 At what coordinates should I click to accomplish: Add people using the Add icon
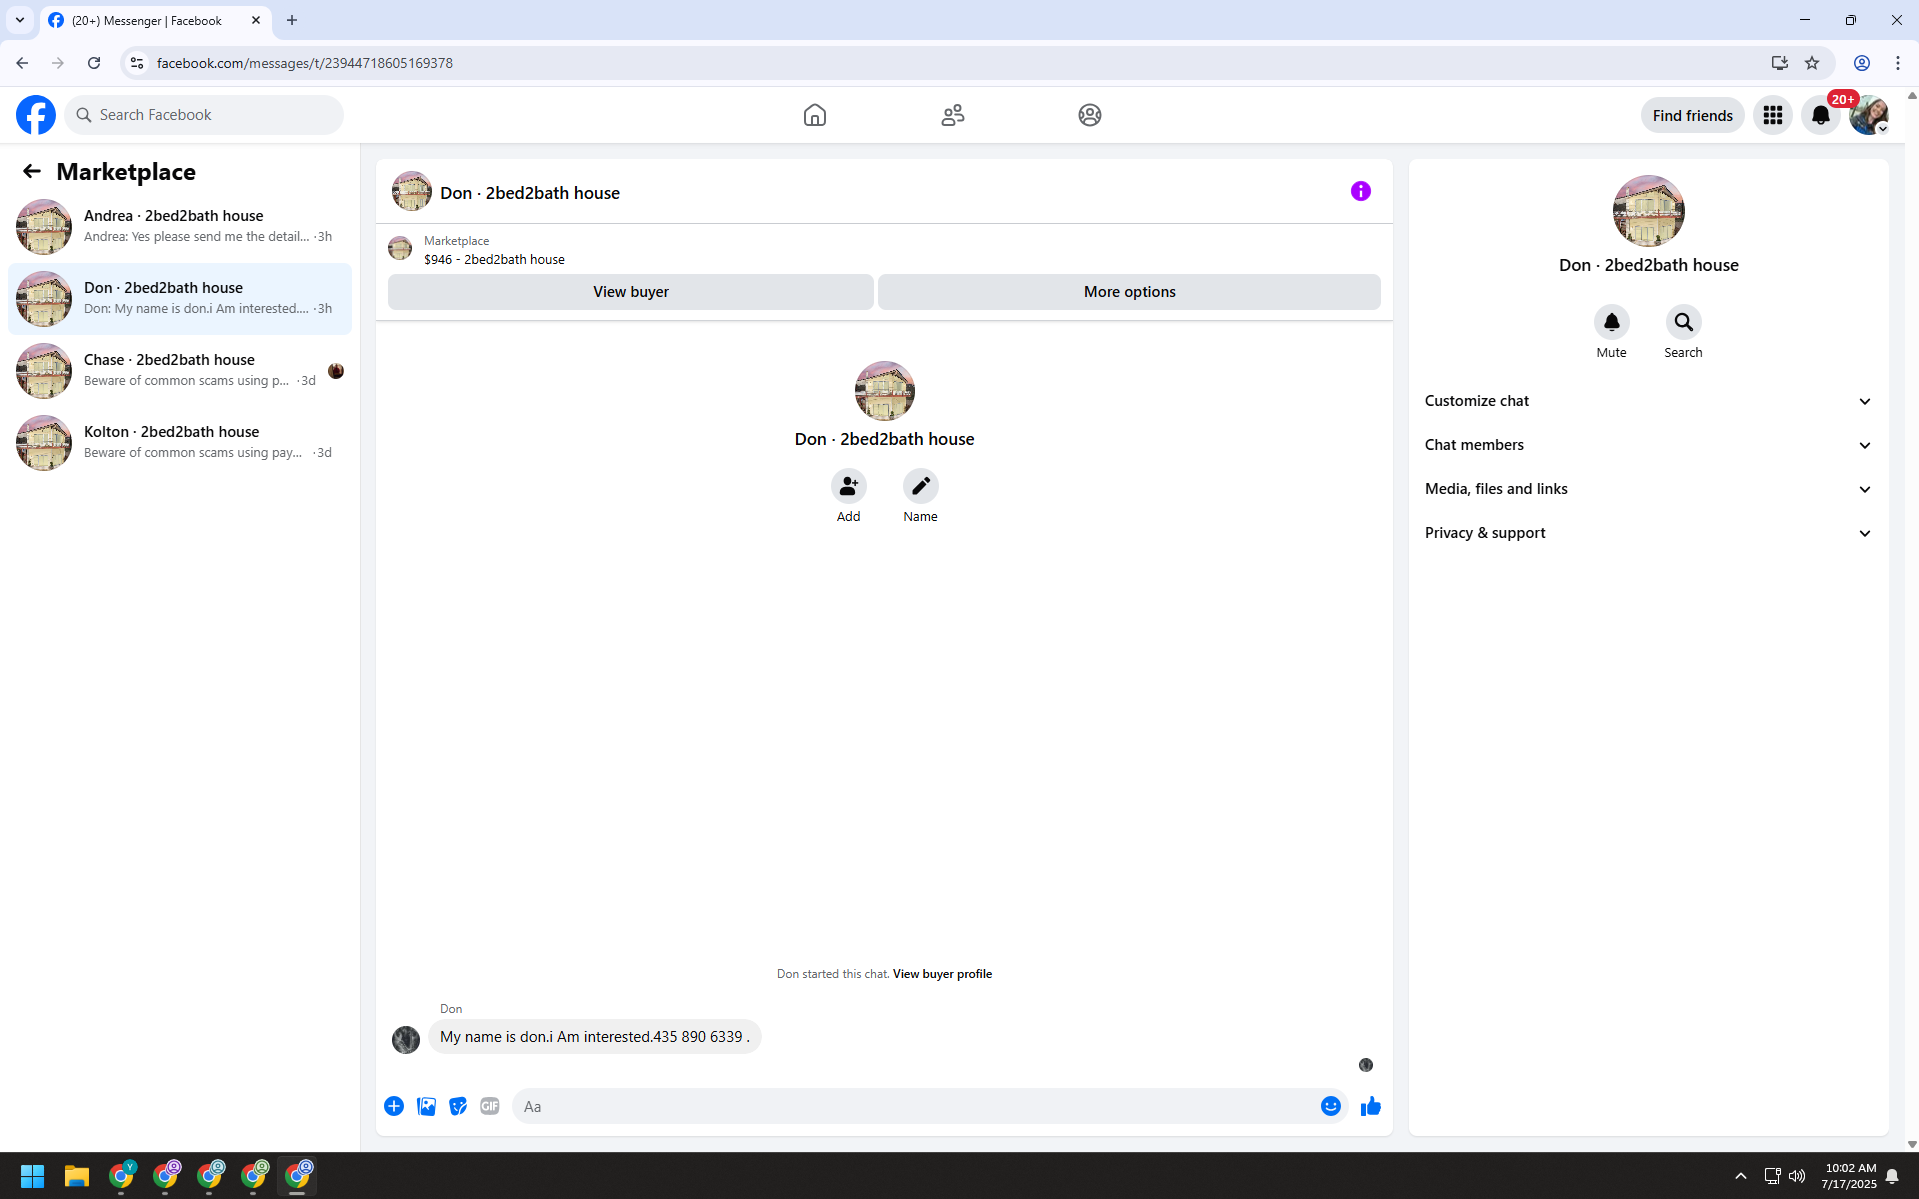(x=848, y=486)
